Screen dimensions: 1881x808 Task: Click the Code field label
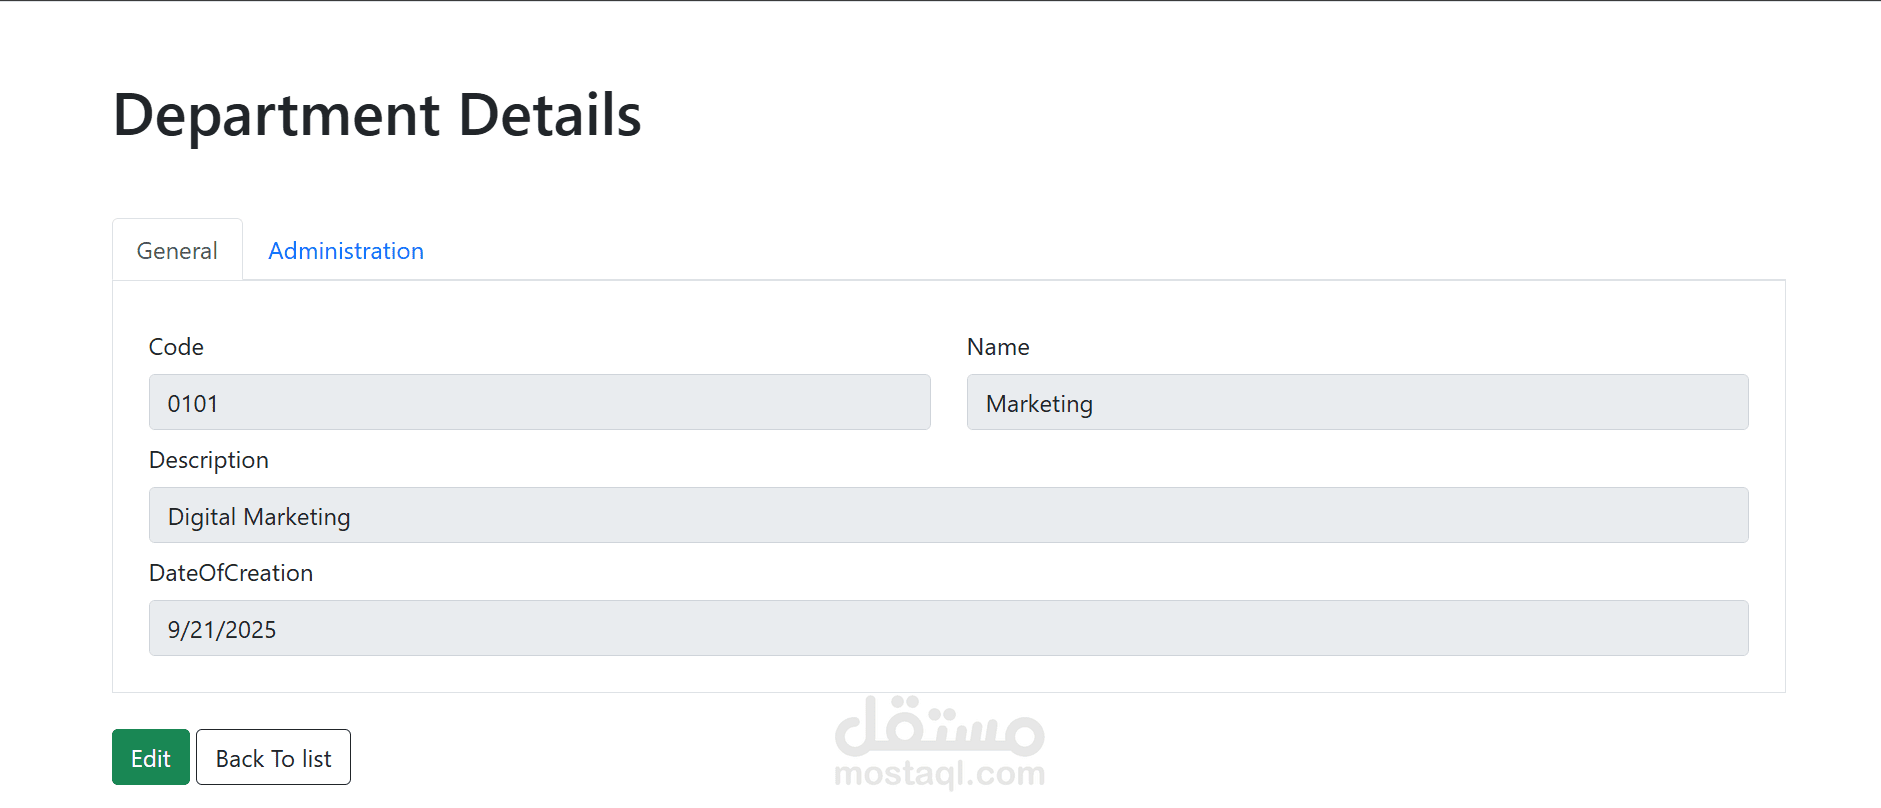[176, 347]
